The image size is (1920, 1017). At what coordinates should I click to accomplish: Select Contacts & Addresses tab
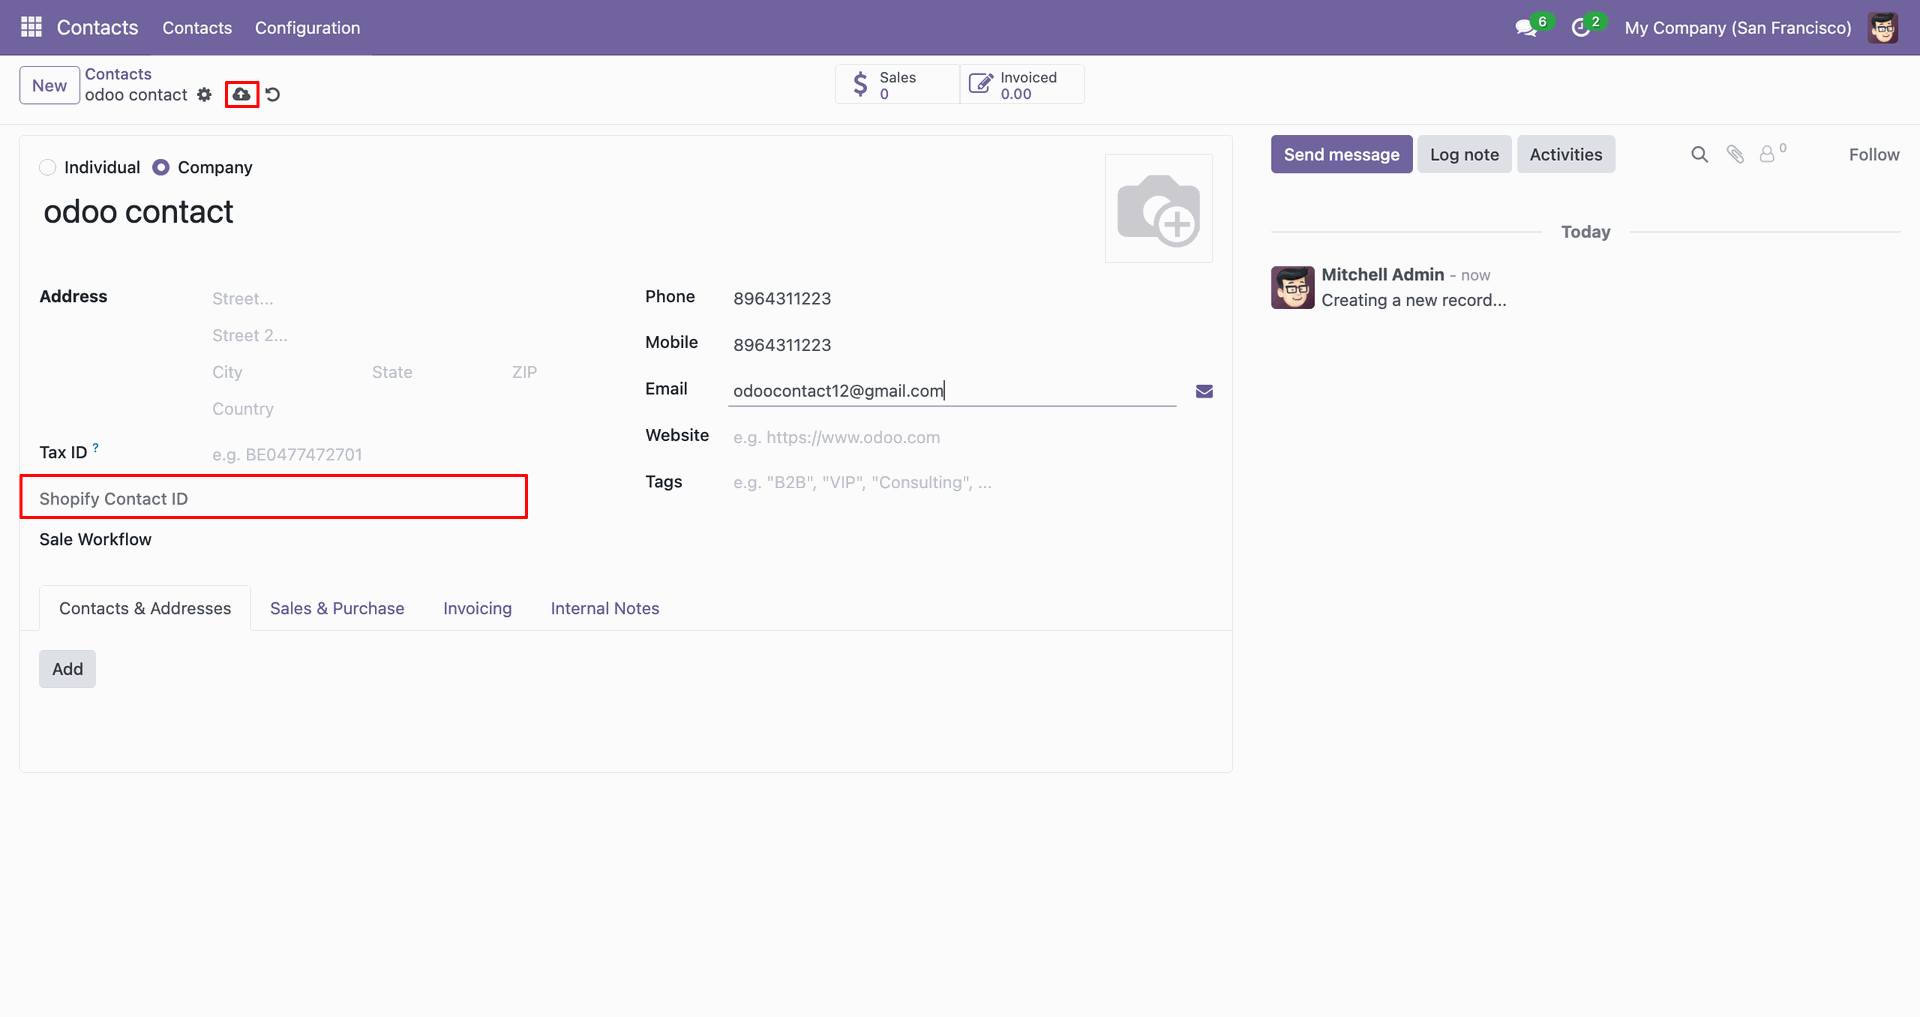(145, 608)
